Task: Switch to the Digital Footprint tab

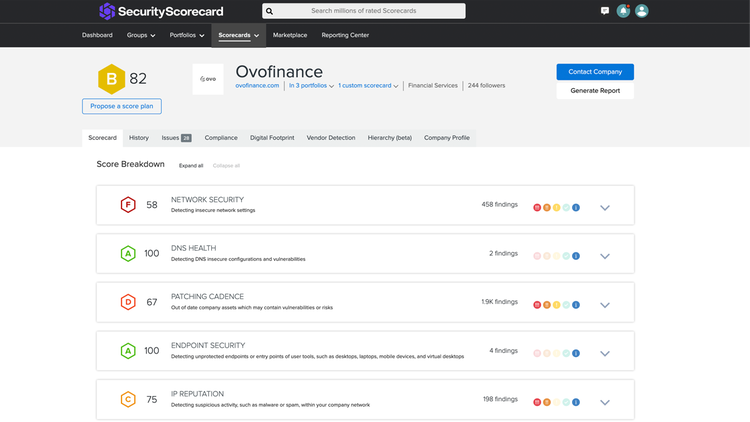Action: [x=272, y=138]
